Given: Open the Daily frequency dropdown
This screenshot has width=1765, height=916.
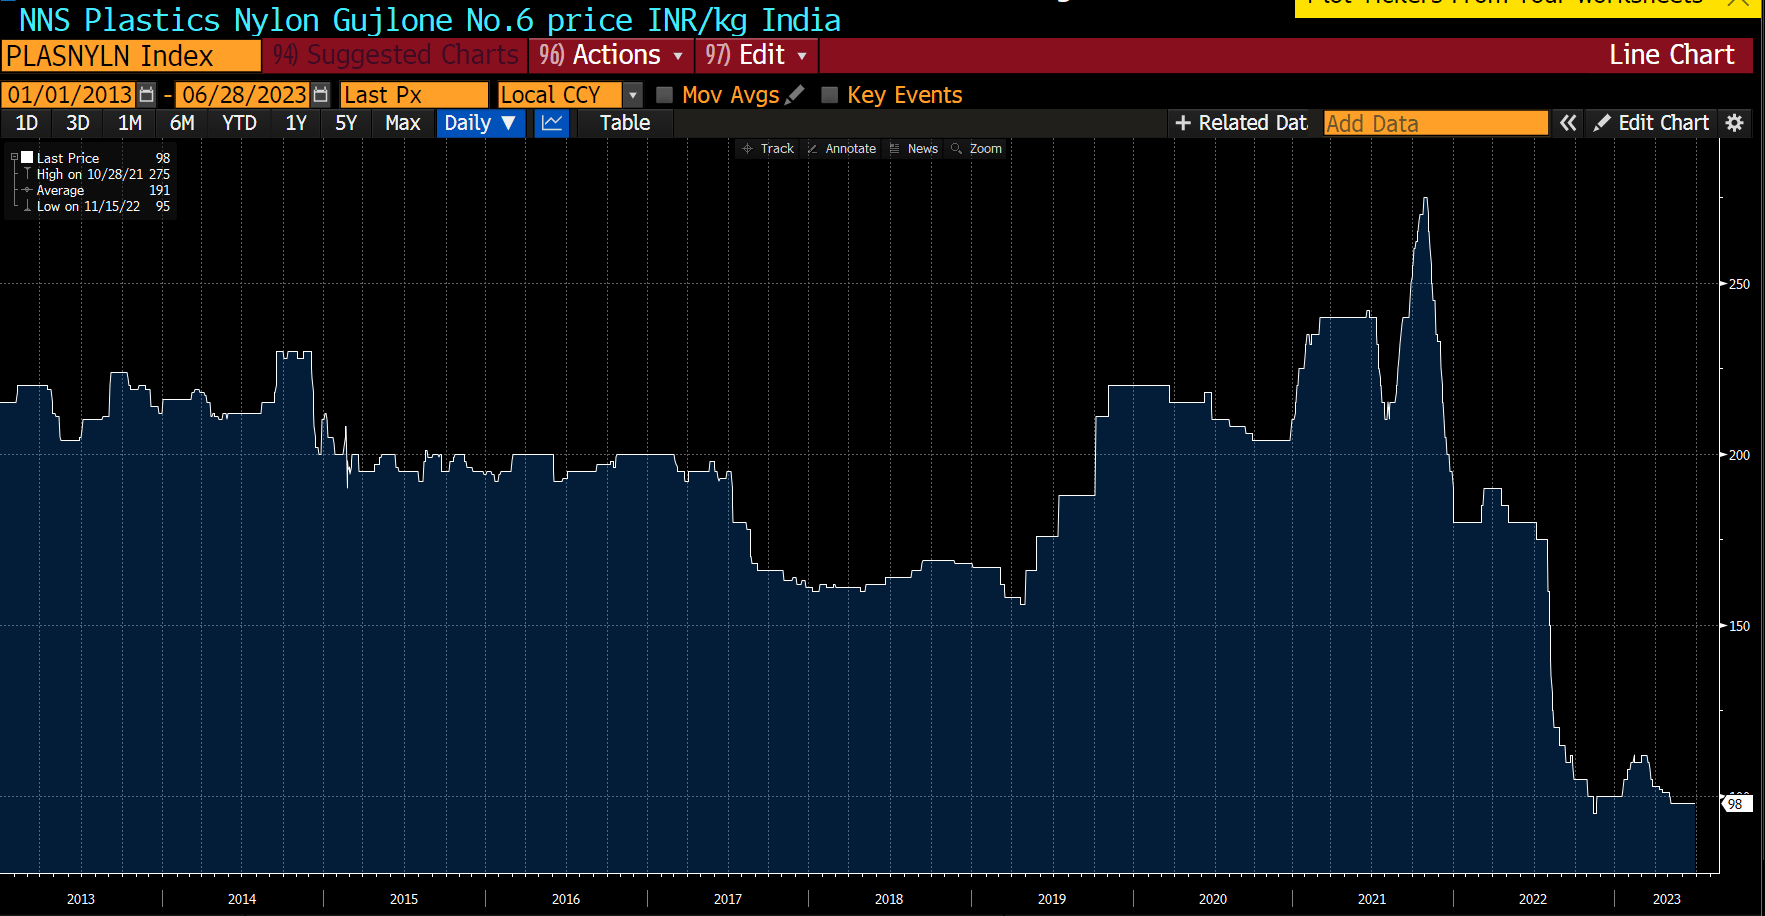Looking at the screenshot, I should pos(480,123).
